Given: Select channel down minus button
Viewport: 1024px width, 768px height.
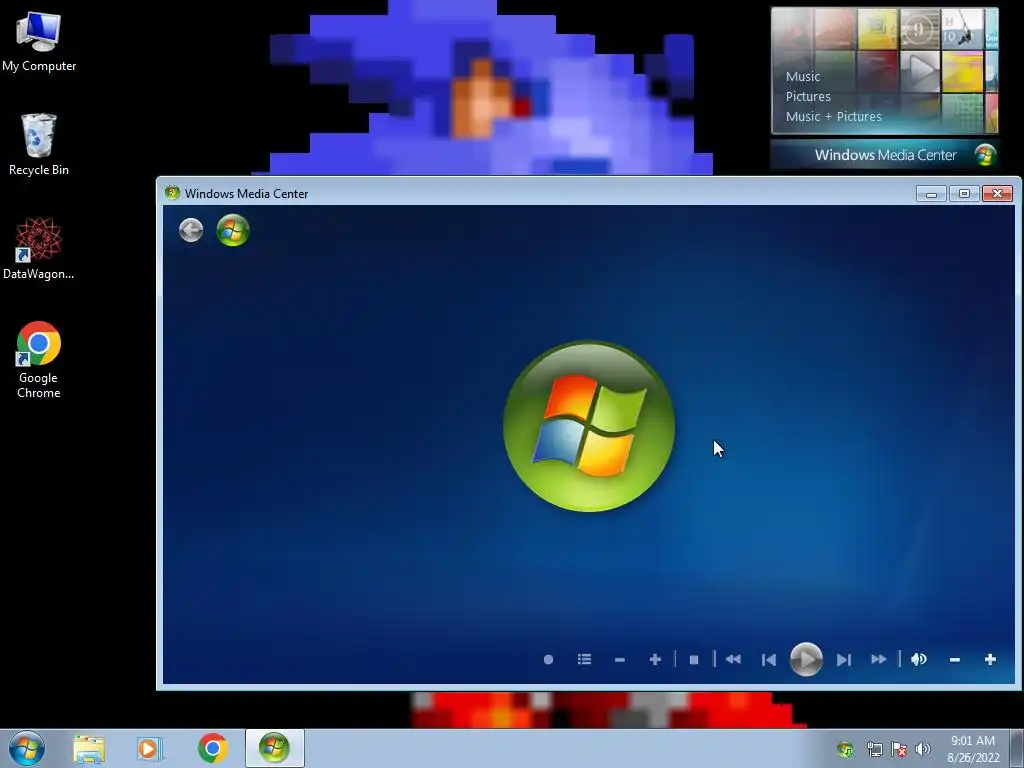Looking at the screenshot, I should tap(620, 660).
